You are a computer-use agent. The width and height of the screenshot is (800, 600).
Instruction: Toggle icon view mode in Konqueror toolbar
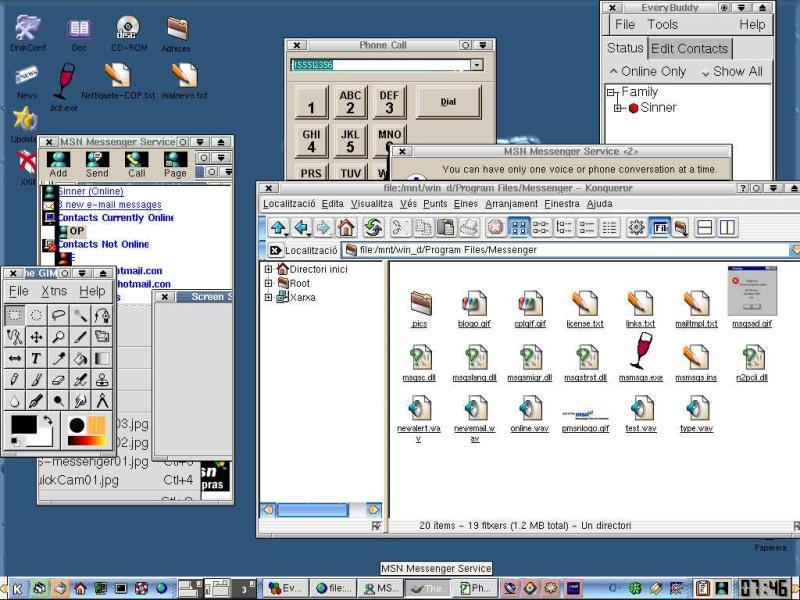[519, 228]
